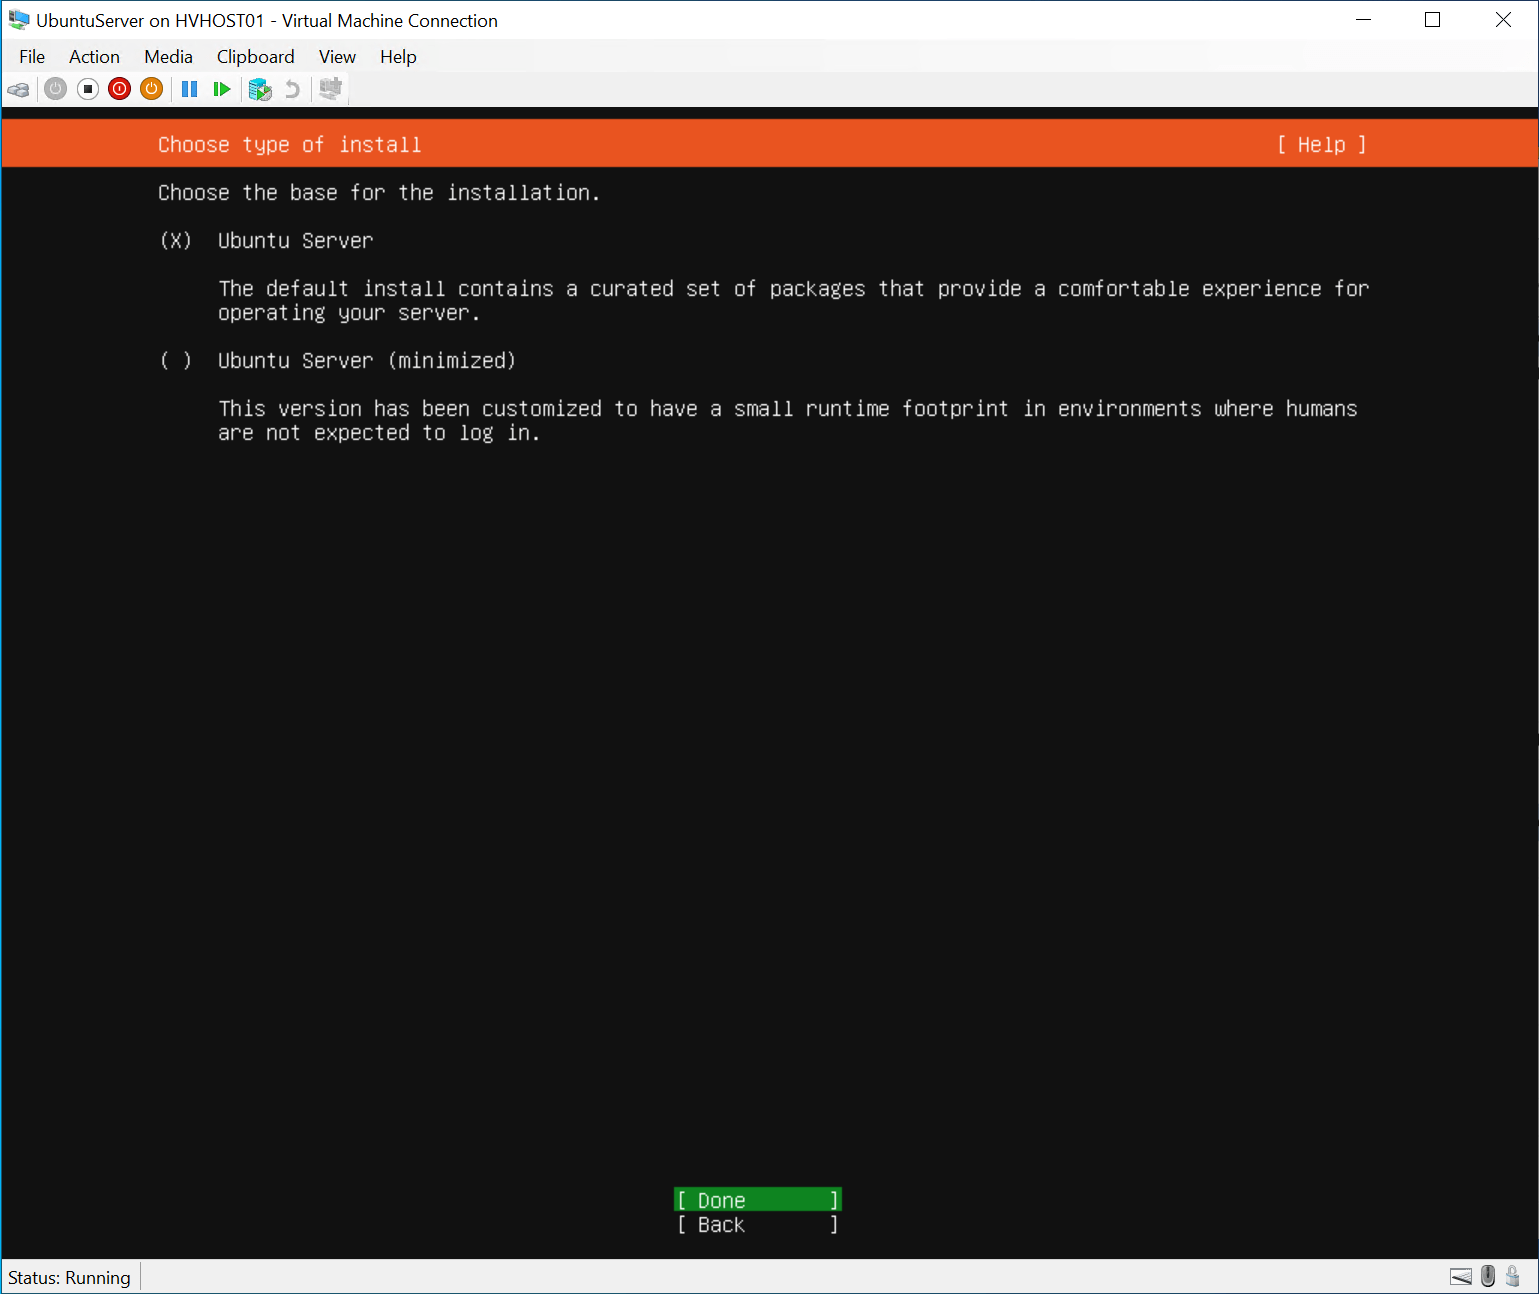Click the orange Save state icon
The height and width of the screenshot is (1294, 1539).
(151, 89)
